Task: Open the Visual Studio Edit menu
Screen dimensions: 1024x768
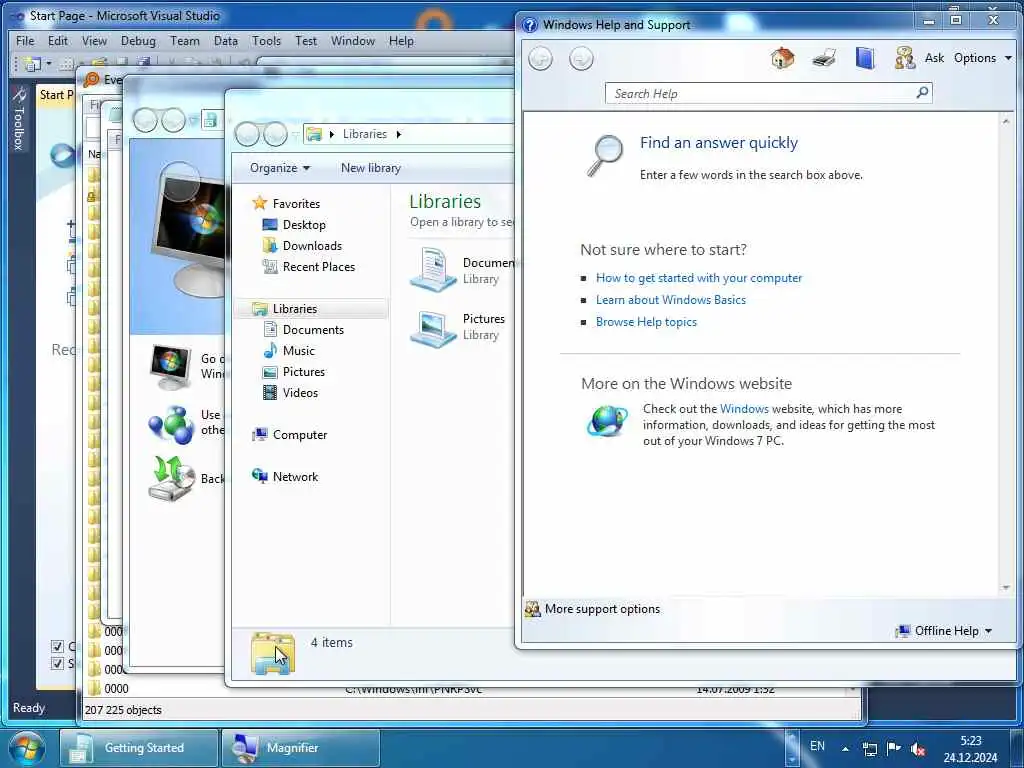Action: click(57, 40)
